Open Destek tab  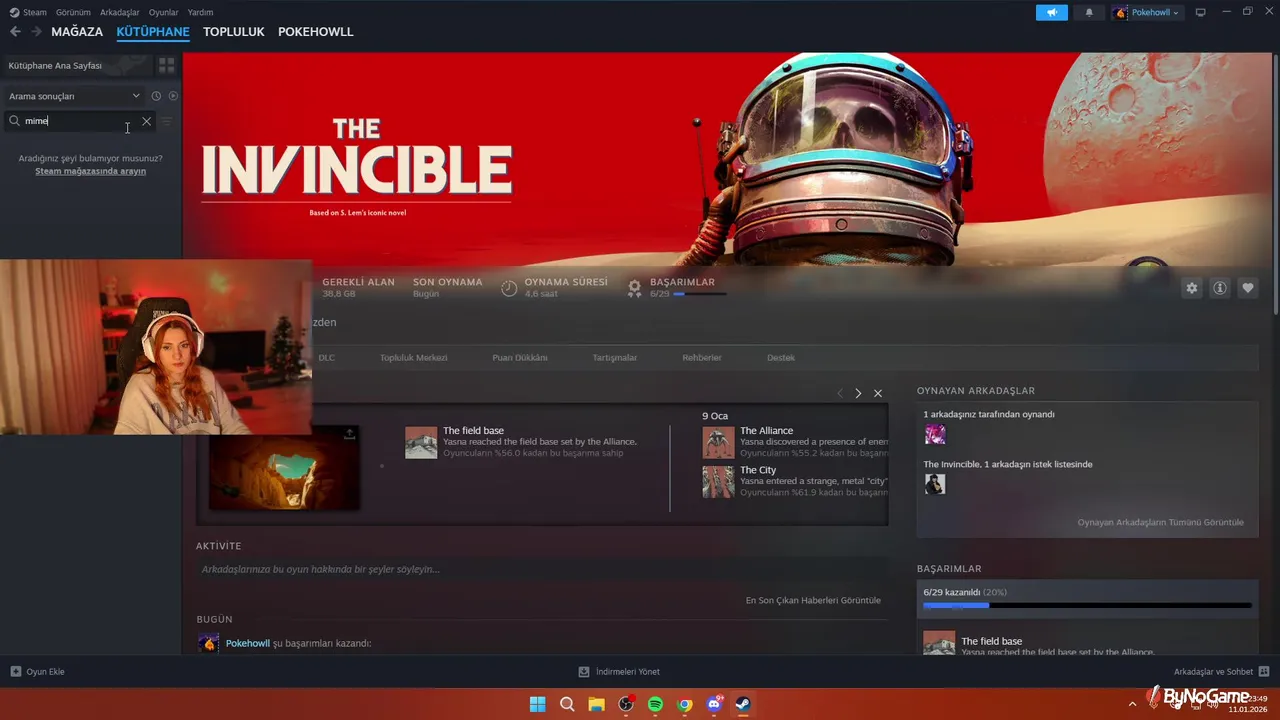[781, 358]
